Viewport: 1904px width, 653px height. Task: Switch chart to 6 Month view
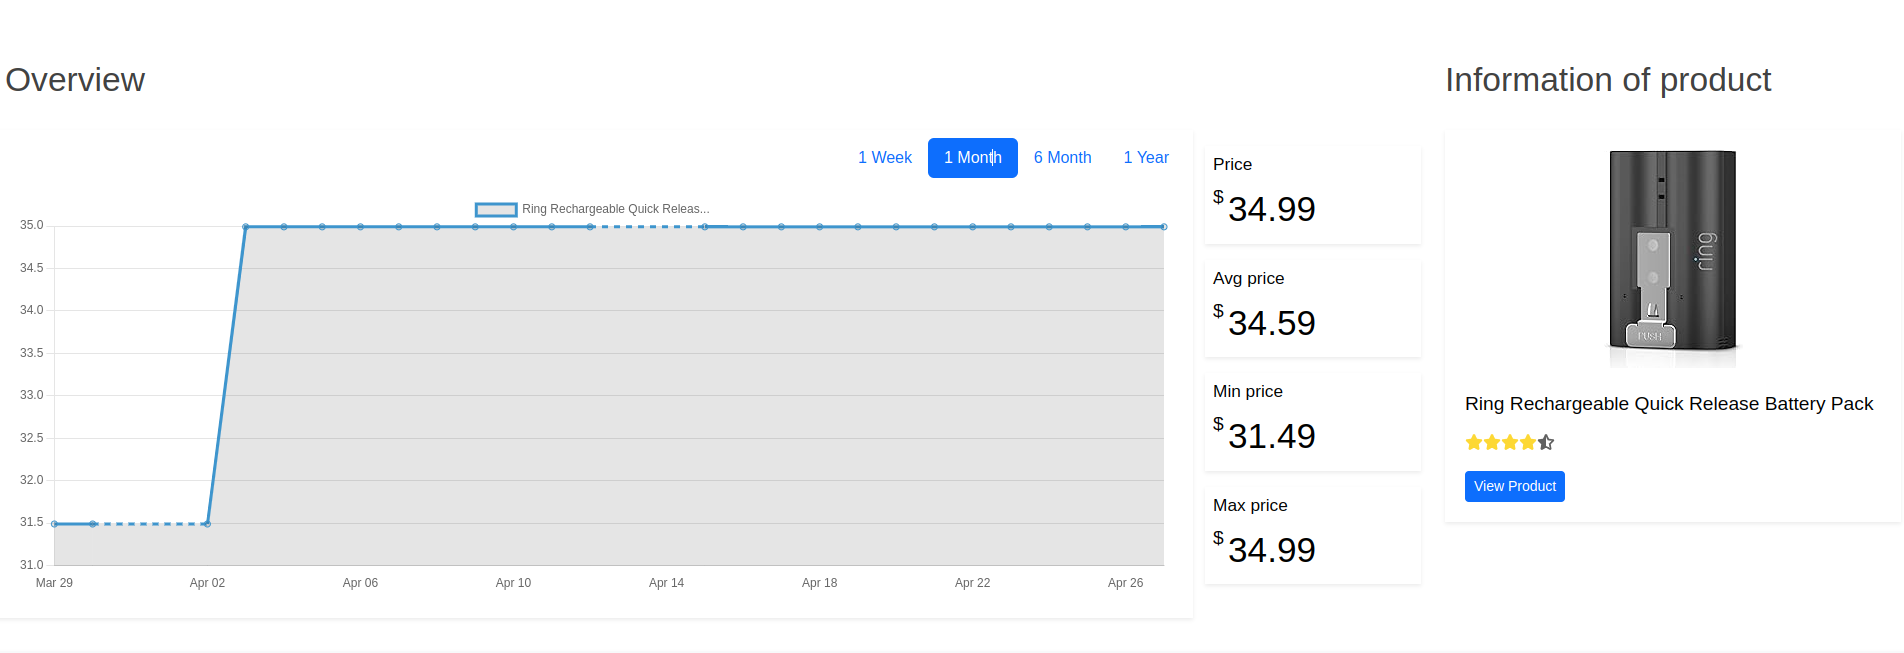pos(1062,158)
